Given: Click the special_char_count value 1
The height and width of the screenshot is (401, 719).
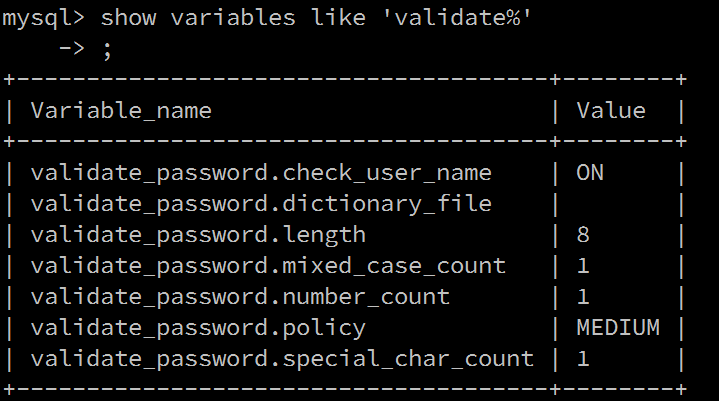Looking at the screenshot, I should click(583, 359).
